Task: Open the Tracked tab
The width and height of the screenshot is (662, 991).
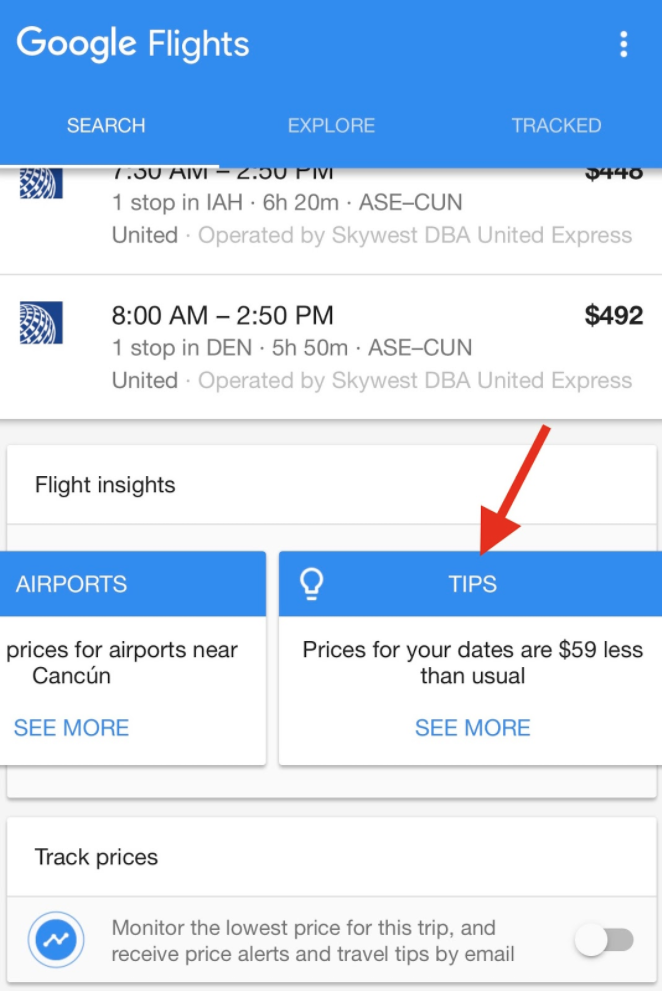Action: [556, 125]
